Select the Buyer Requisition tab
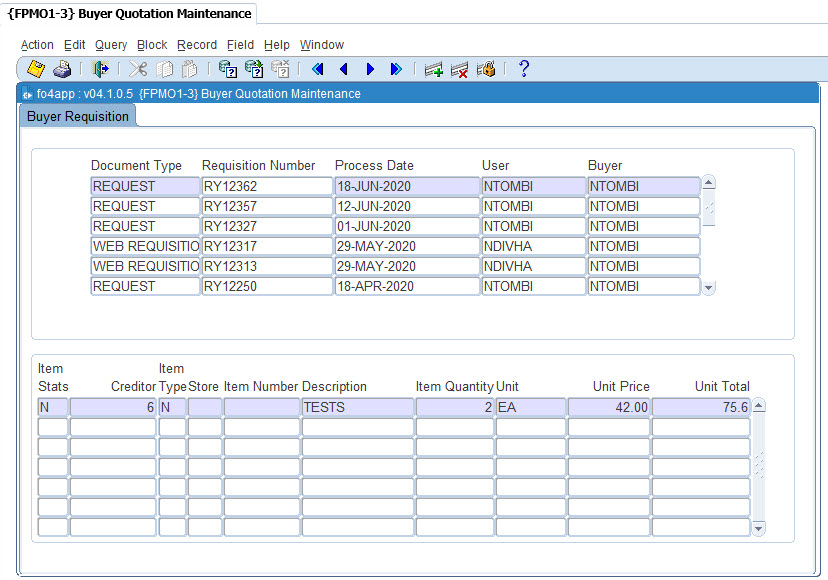Image resolution: width=828 pixels, height=580 pixels. click(x=78, y=117)
